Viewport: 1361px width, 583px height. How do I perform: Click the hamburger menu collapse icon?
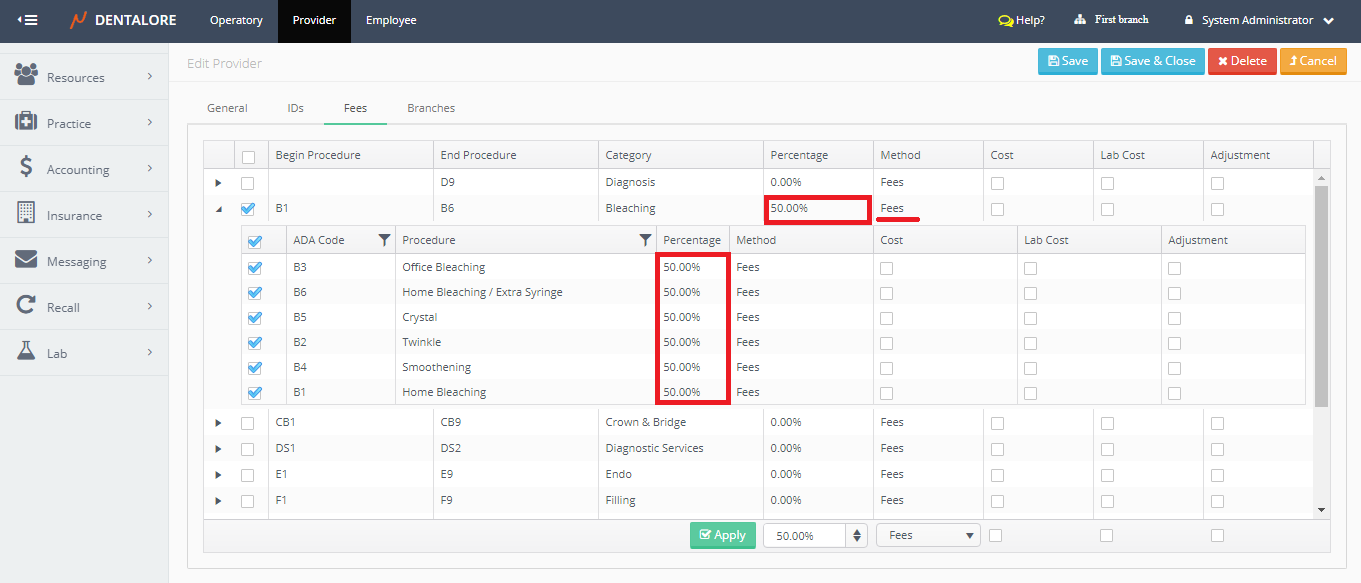(28, 20)
